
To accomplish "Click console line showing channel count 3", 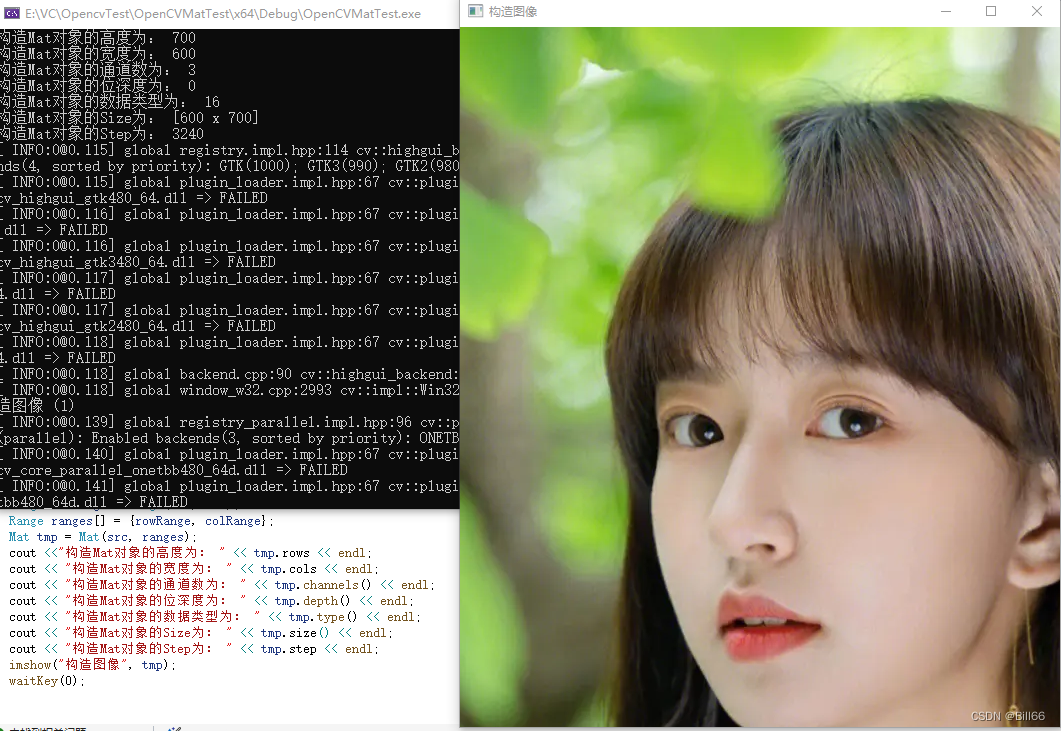I will (x=98, y=70).
